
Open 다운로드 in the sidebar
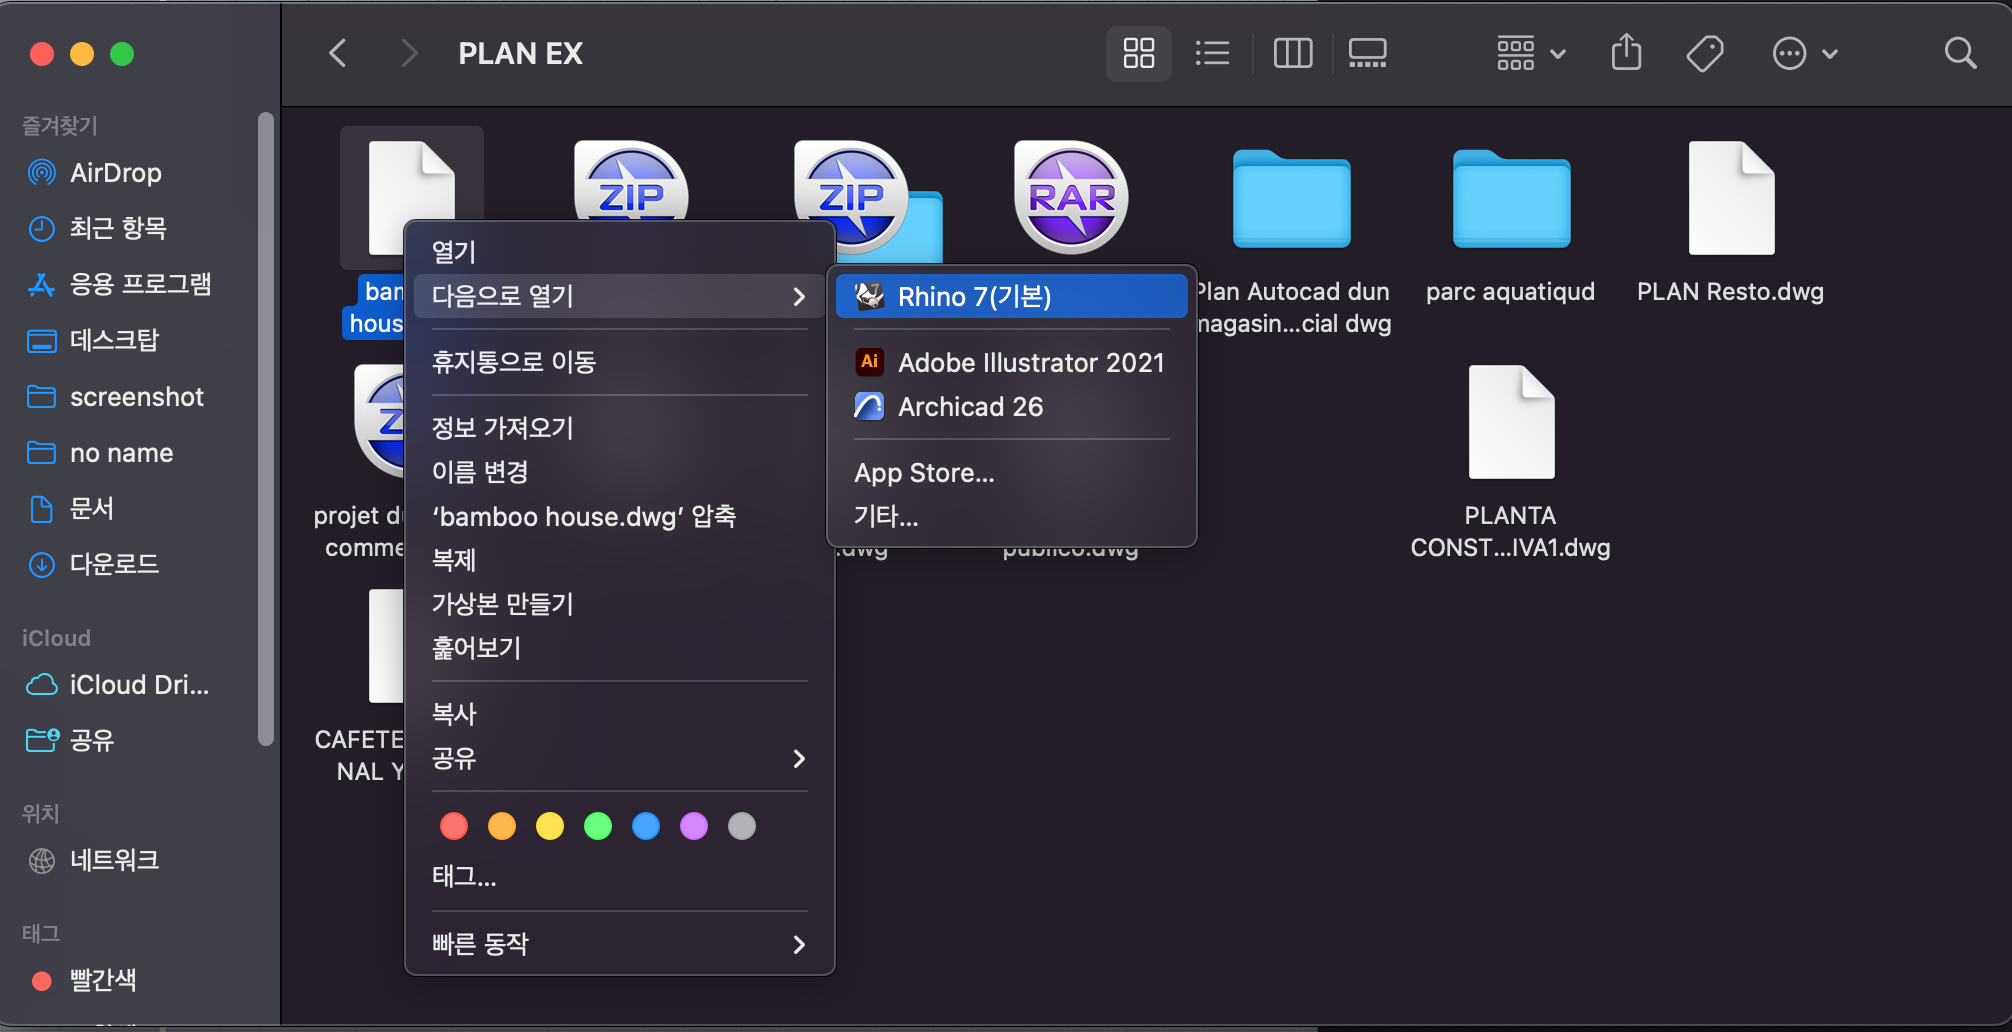click(114, 564)
